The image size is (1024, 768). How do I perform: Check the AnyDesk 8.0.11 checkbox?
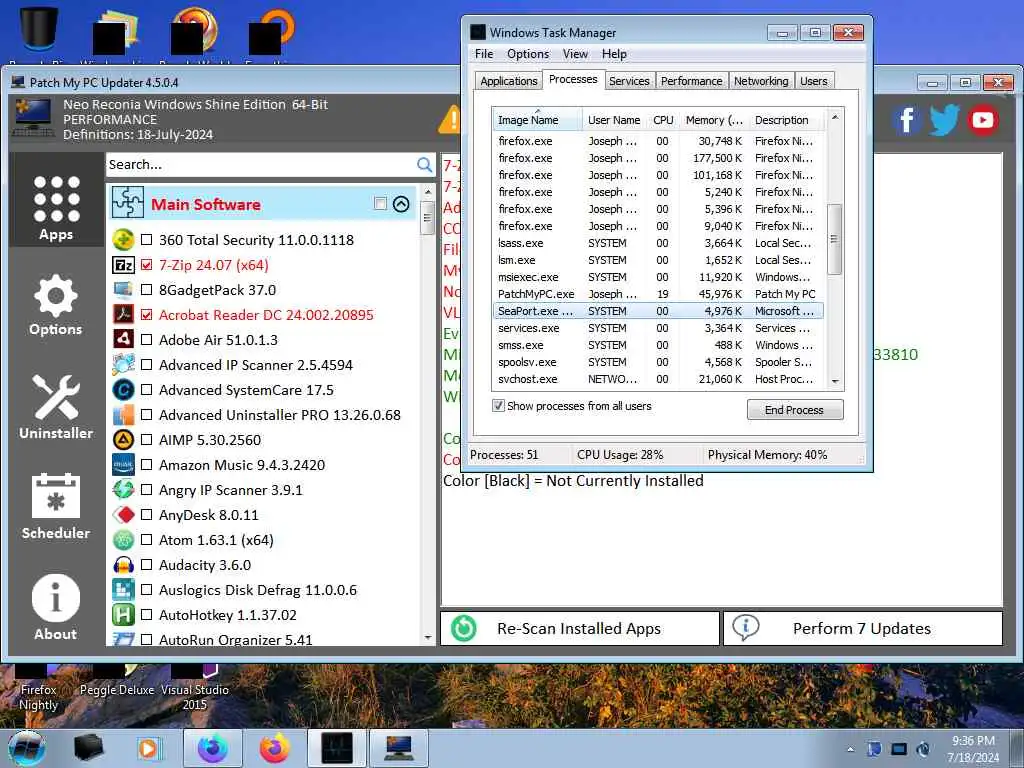(x=146, y=515)
